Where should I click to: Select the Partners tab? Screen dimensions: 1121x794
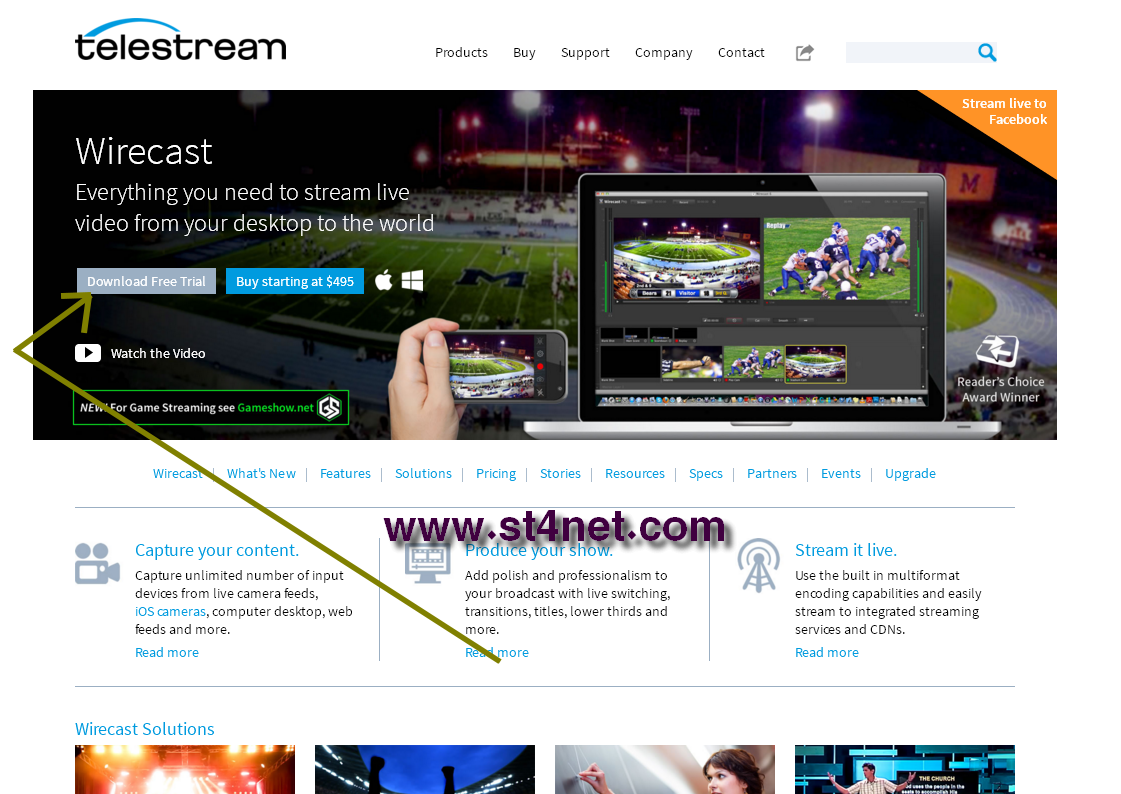point(771,473)
